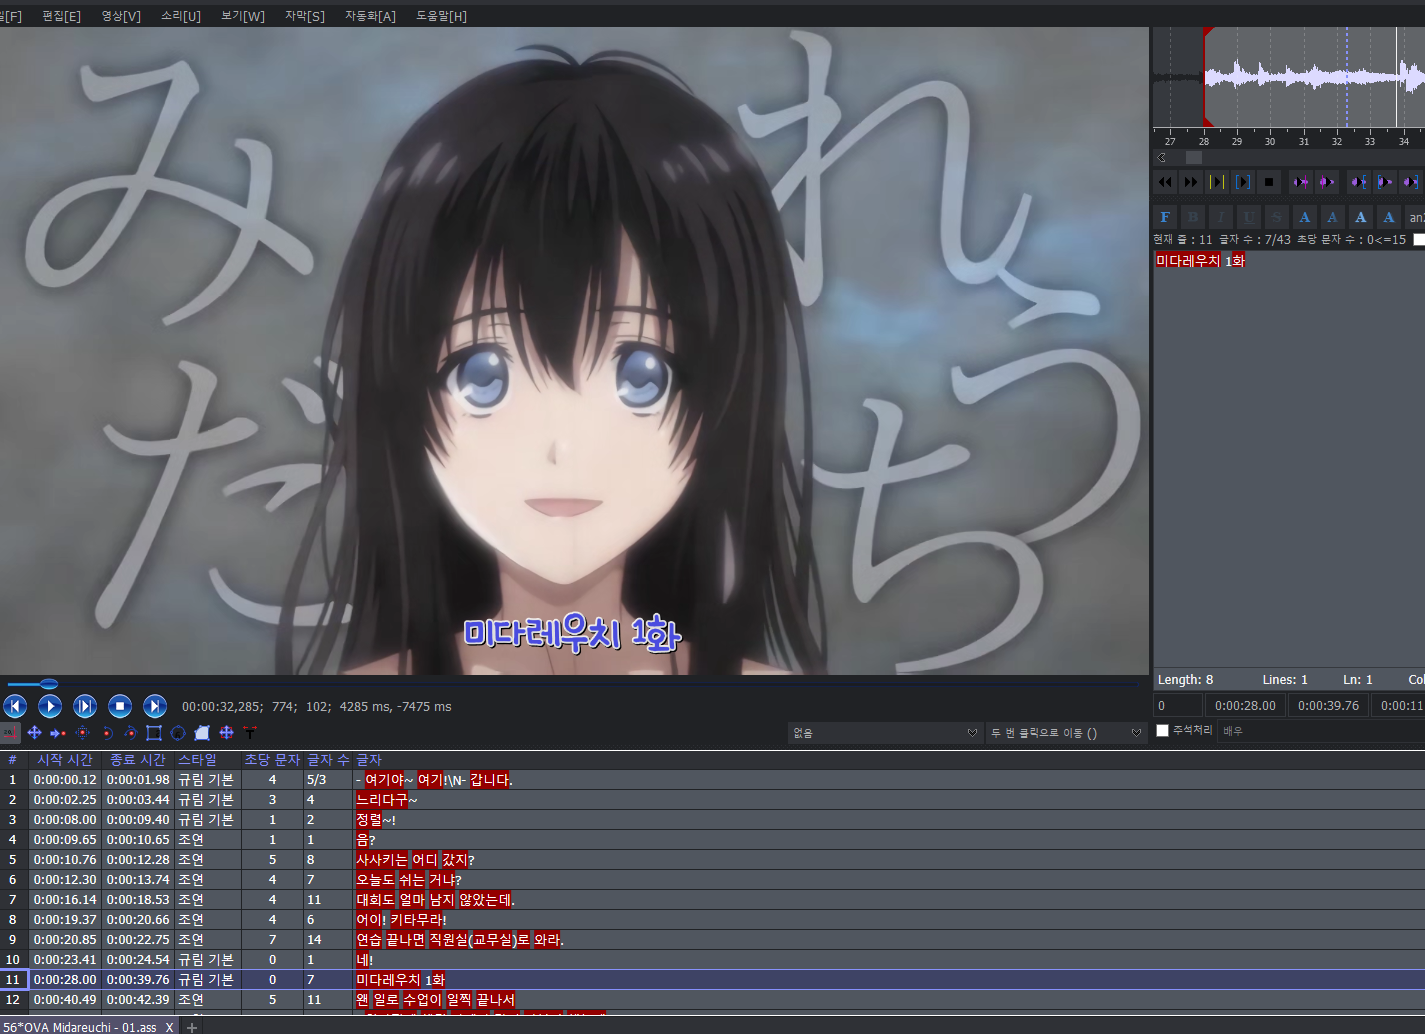
Task: Stop video playback
Action: 120,706
